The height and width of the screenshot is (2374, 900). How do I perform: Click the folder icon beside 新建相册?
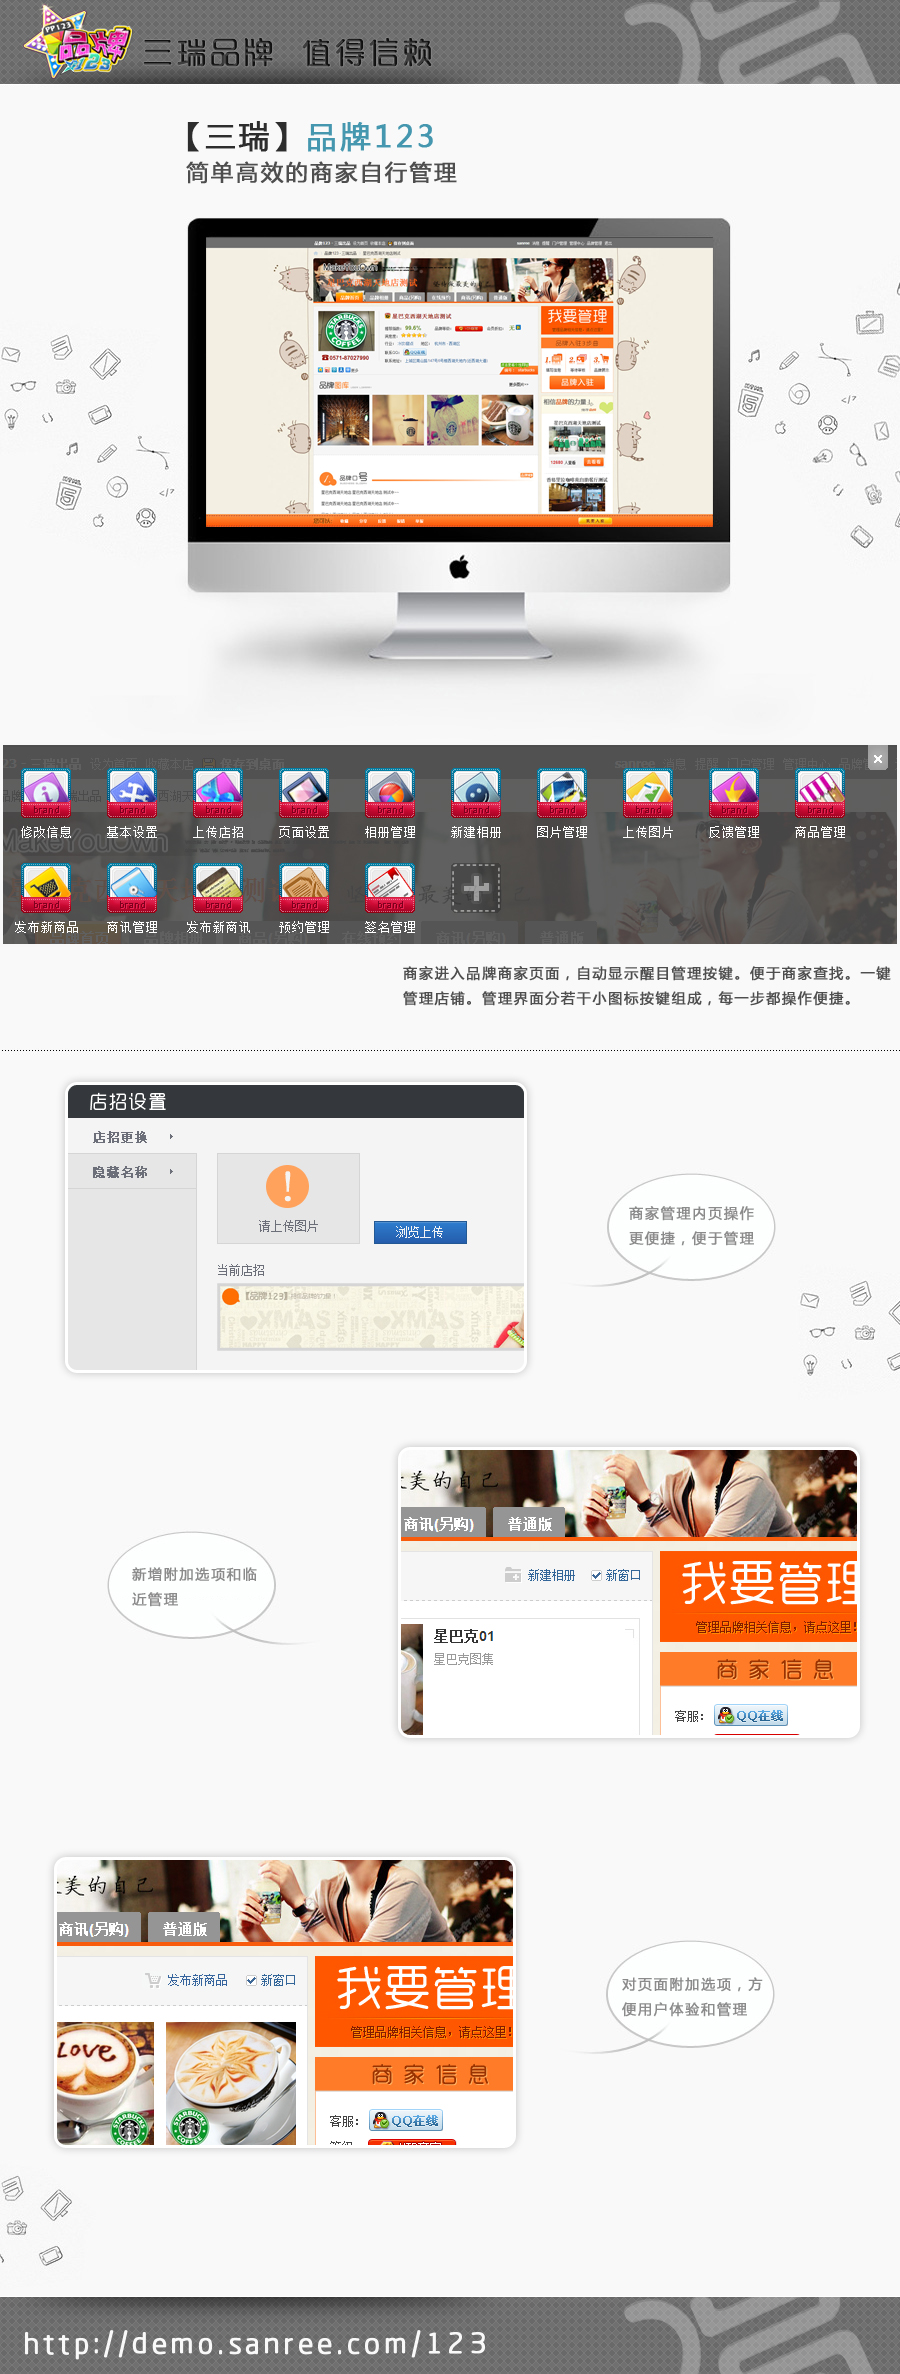[x=512, y=1574]
